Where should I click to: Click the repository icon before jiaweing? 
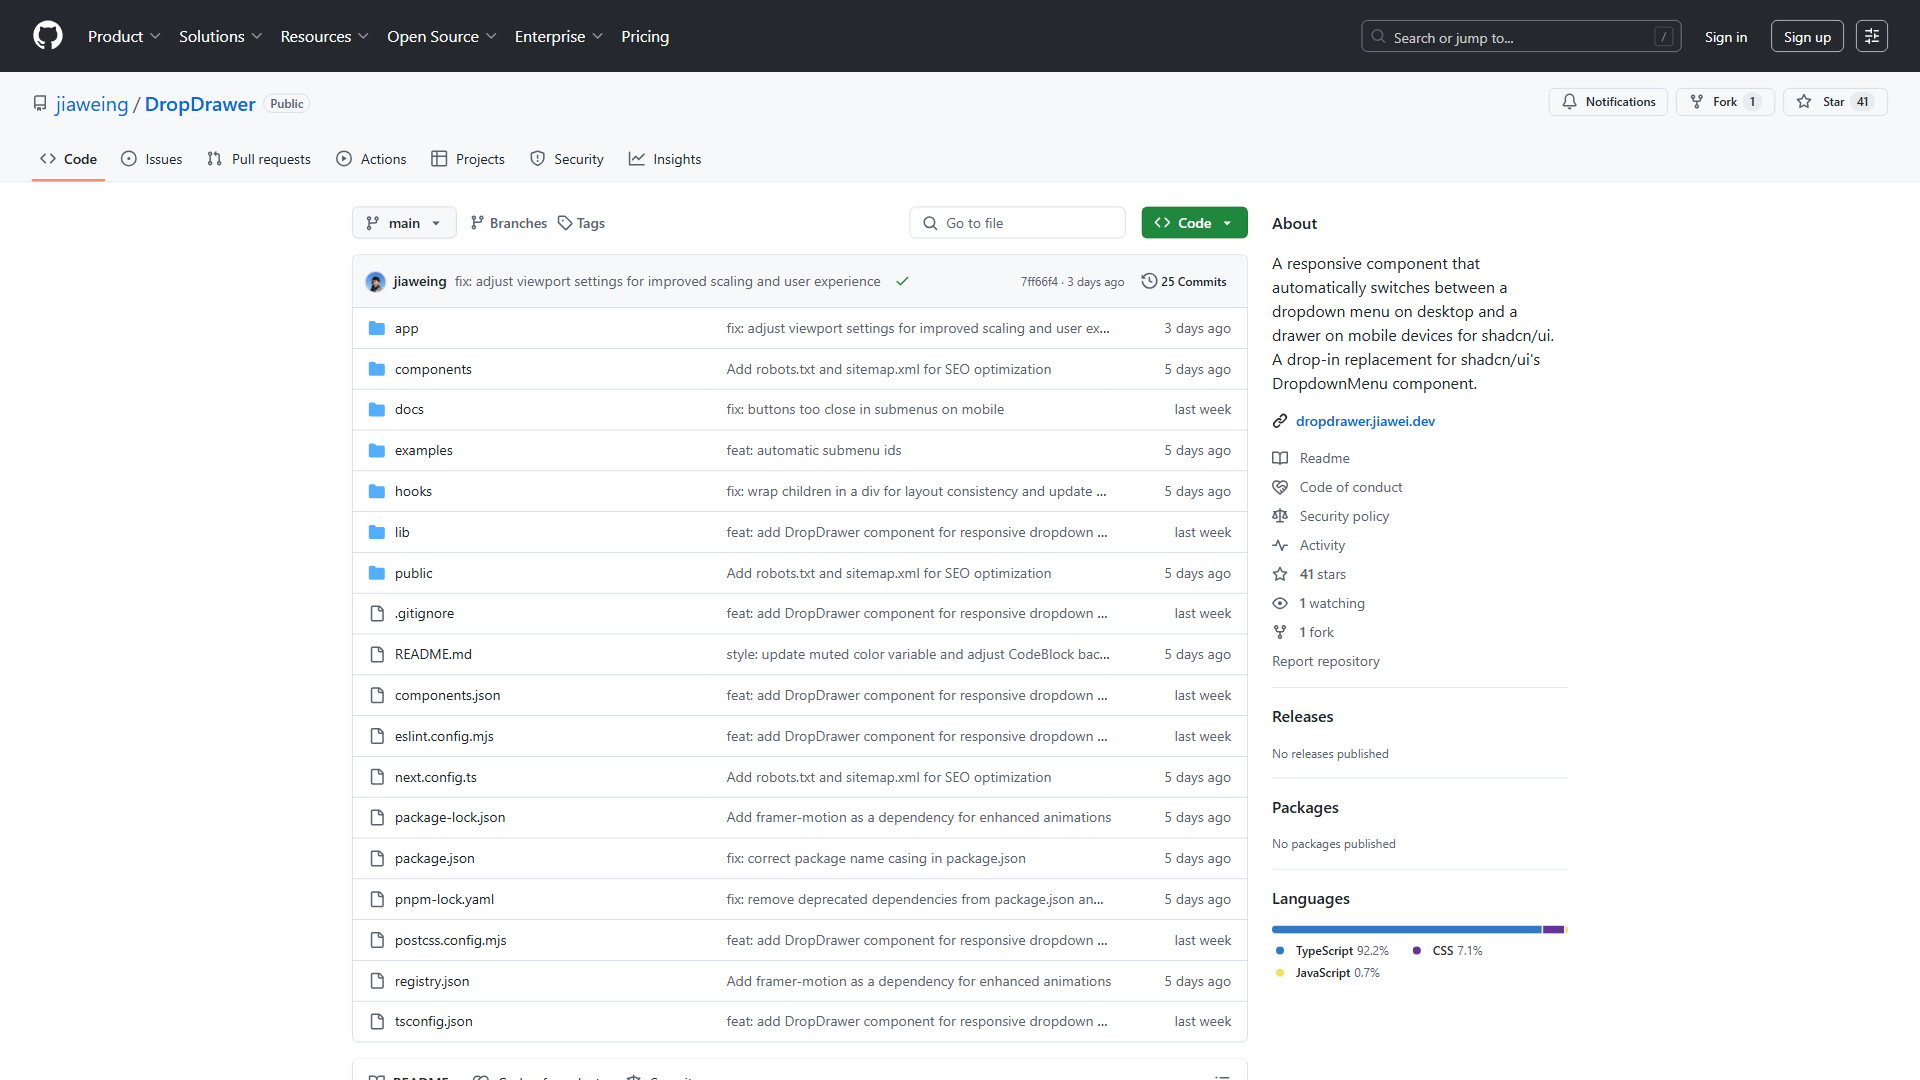pyautogui.click(x=40, y=104)
